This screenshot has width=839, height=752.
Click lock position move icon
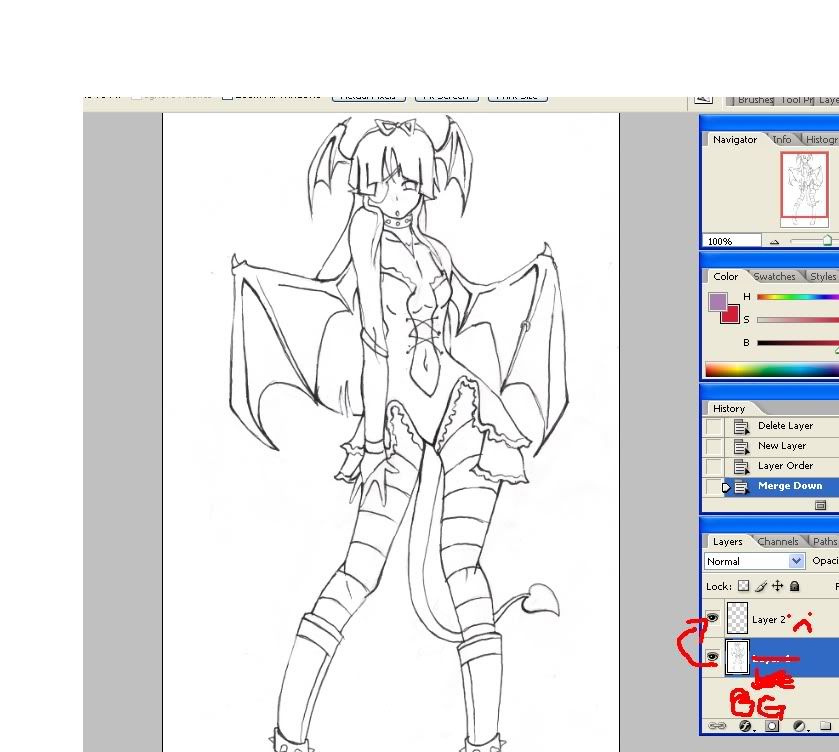pos(777,586)
